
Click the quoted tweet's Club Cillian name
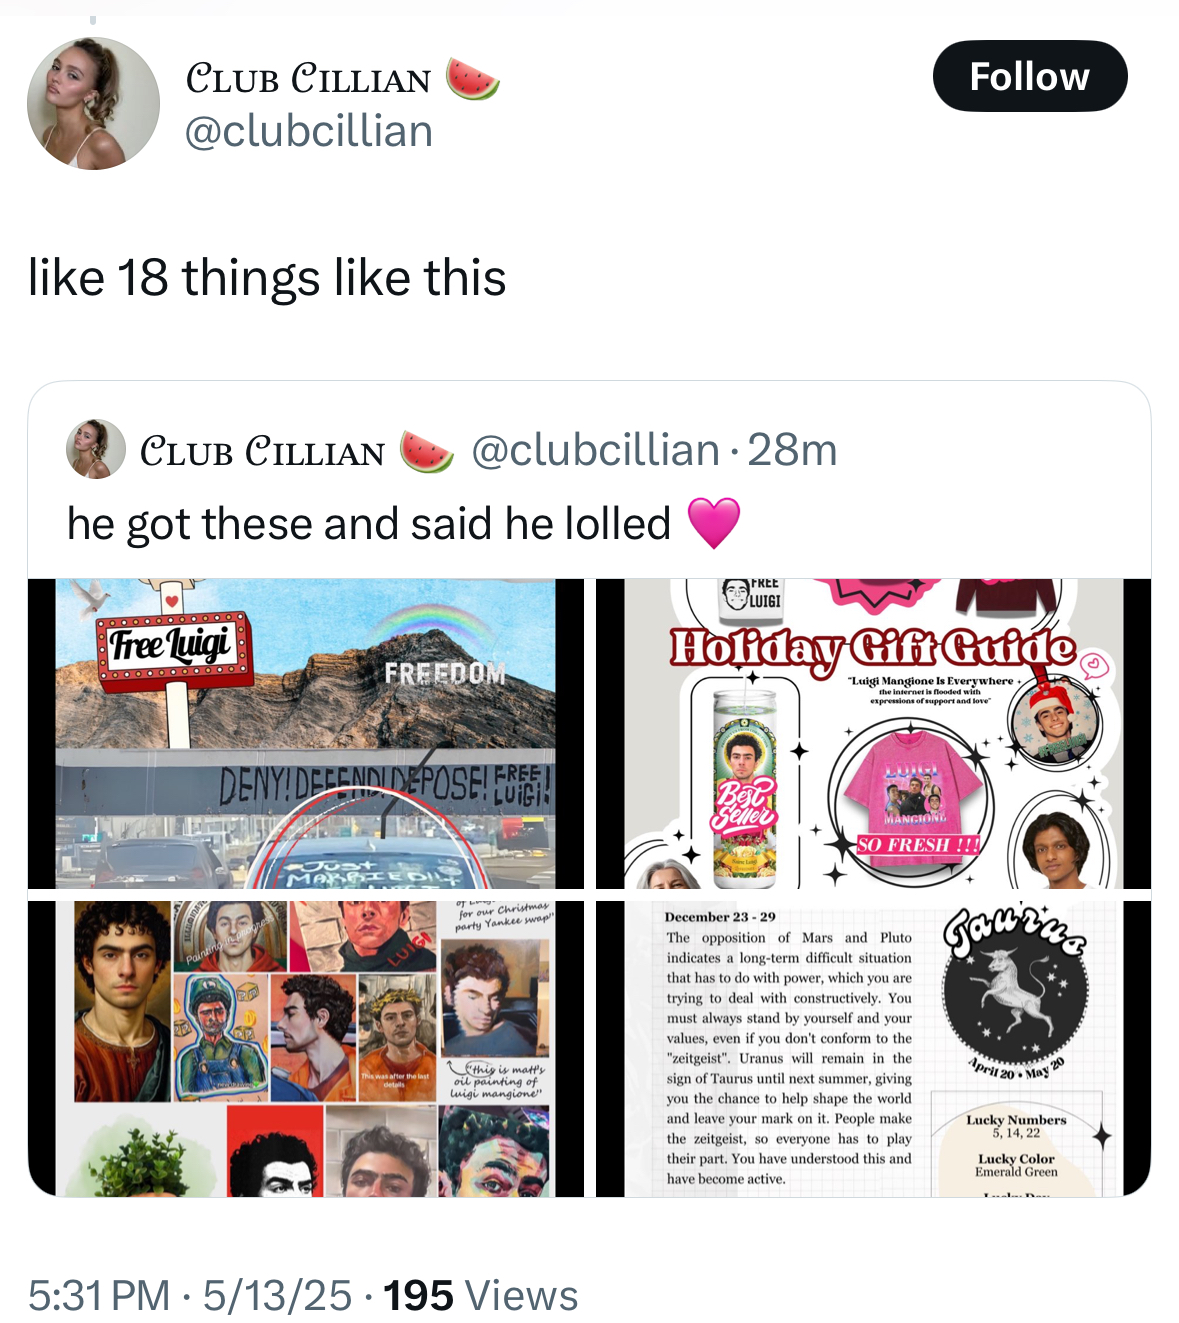click(263, 451)
